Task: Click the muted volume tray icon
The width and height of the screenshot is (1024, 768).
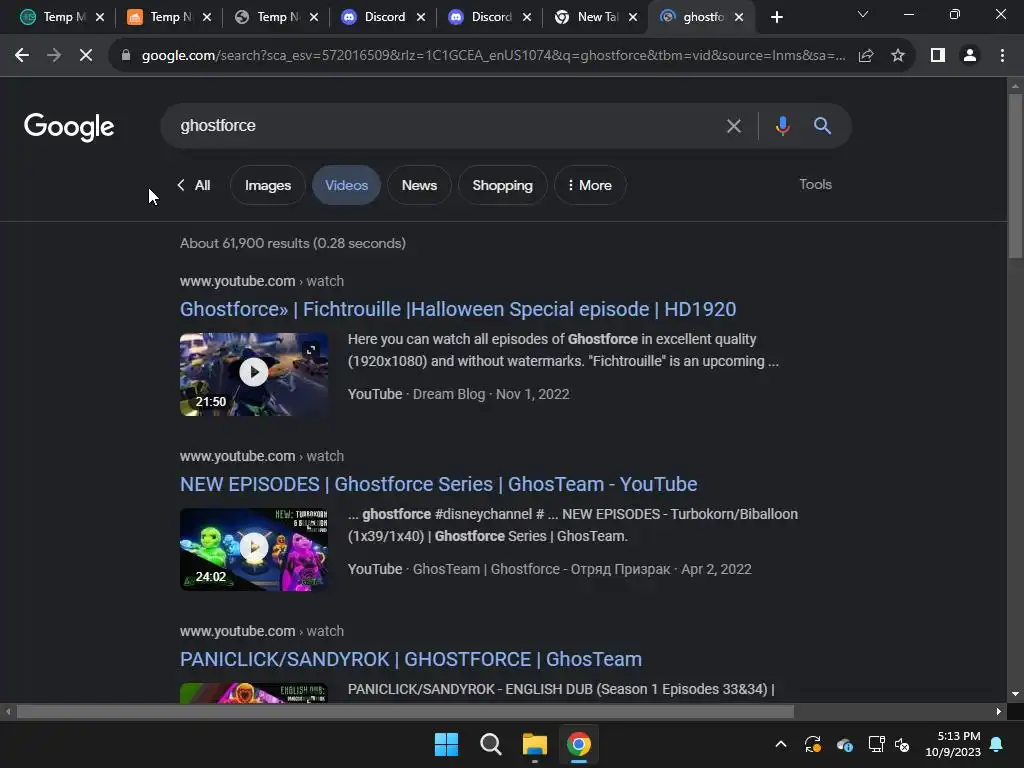Action: [903, 744]
